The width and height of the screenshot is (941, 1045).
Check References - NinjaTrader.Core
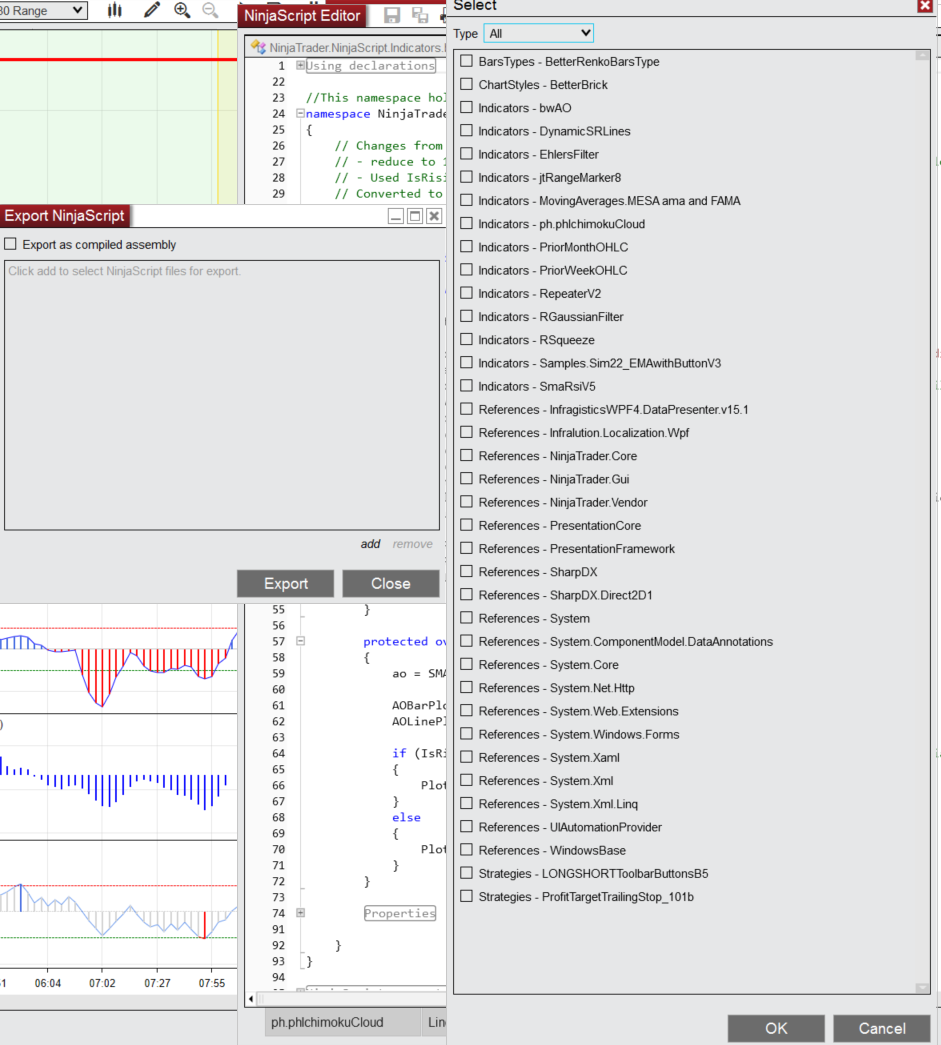click(x=467, y=455)
